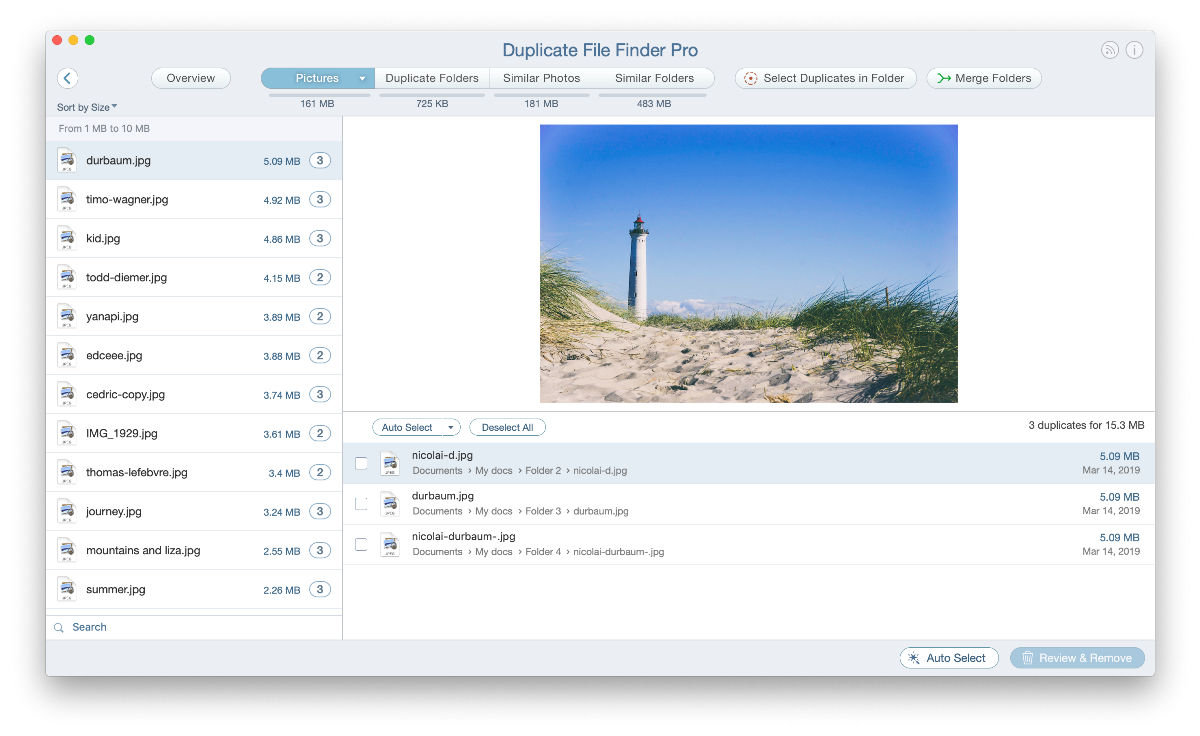
Task: Click Folder 2 in nicolai-d.jpg path
Action: (x=543, y=471)
